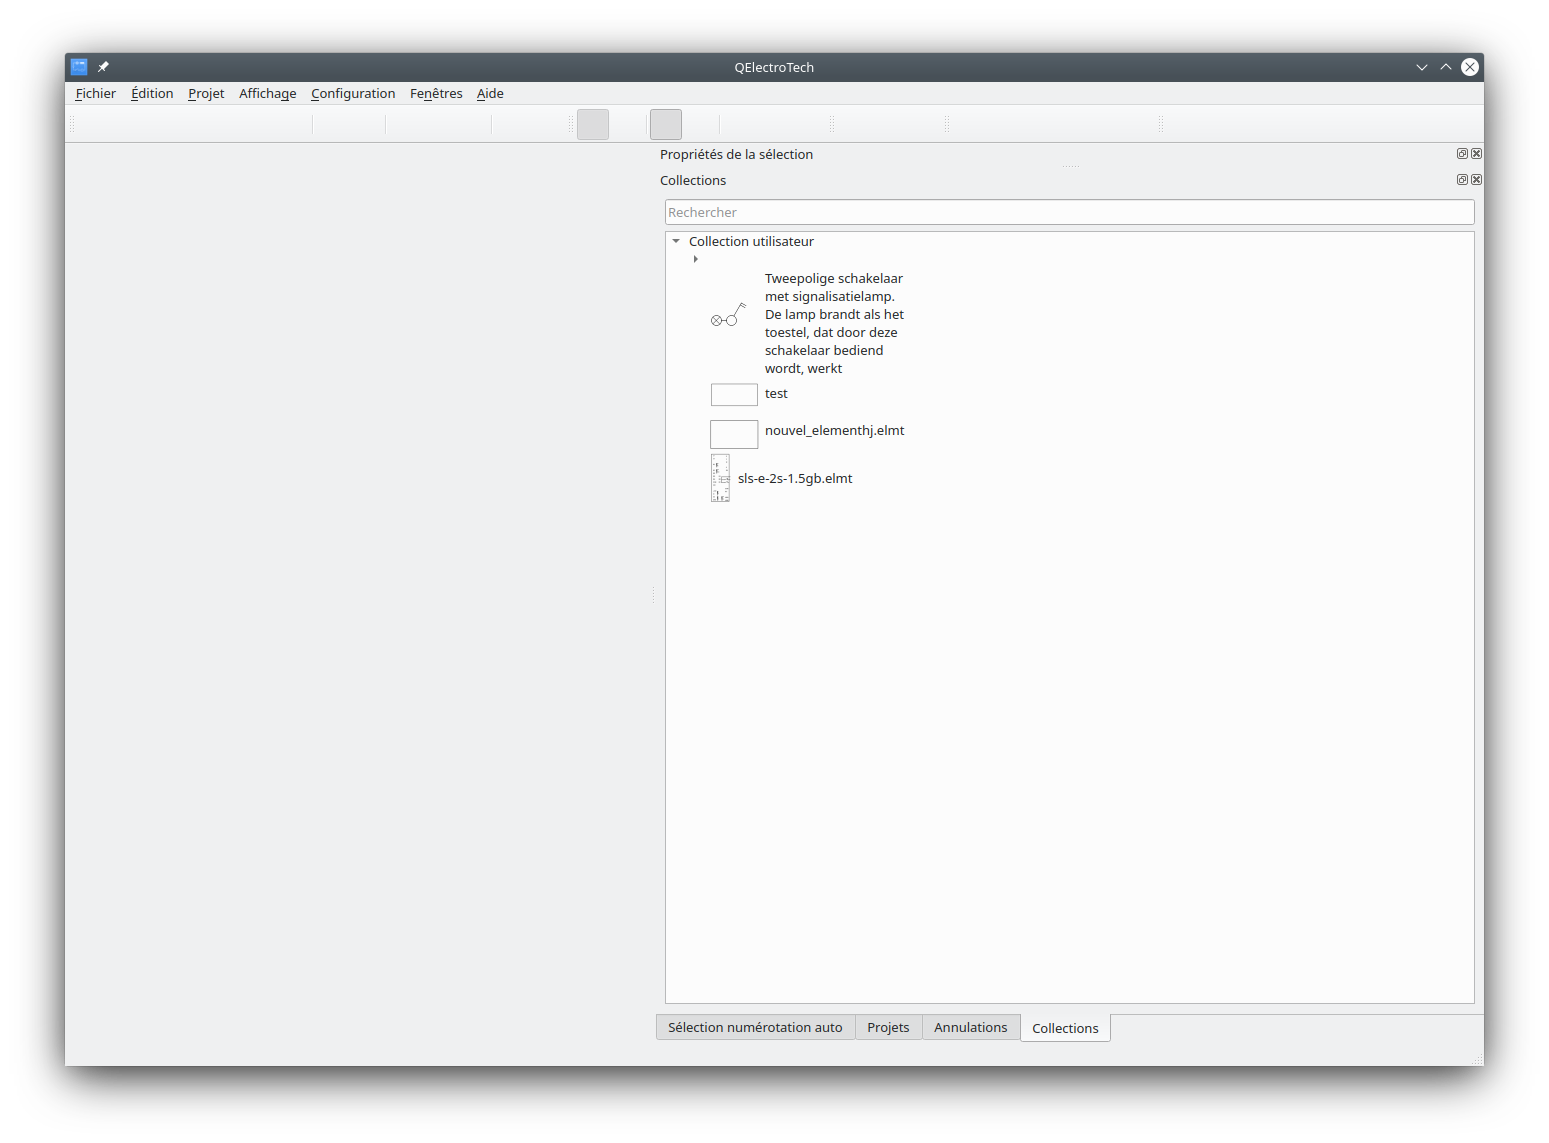Close the Propriétés de la sélection panel

pyautogui.click(x=1476, y=154)
